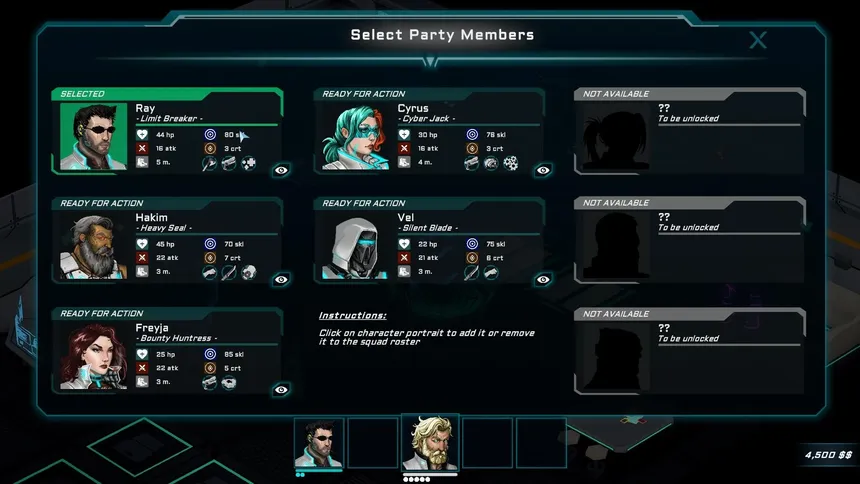Toggle the eye icon on Ray's card
Viewport: 860px width, 484px height.
click(281, 170)
